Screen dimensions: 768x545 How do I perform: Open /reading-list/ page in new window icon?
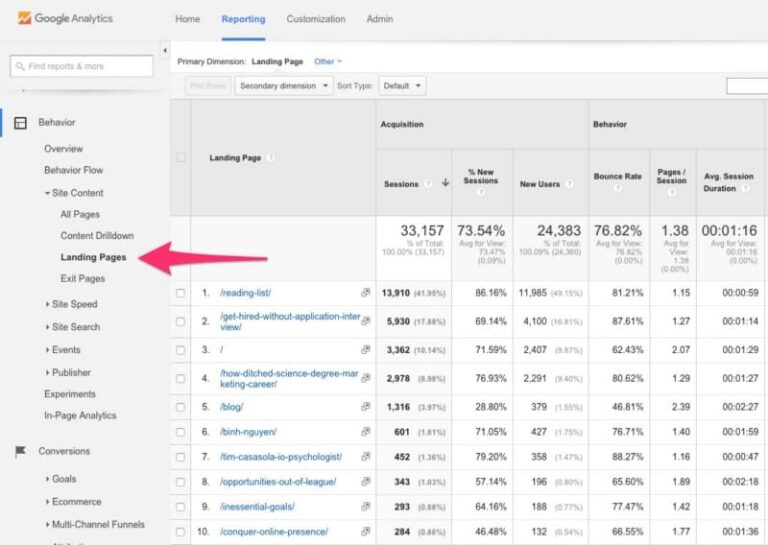pyautogui.click(x=365, y=293)
